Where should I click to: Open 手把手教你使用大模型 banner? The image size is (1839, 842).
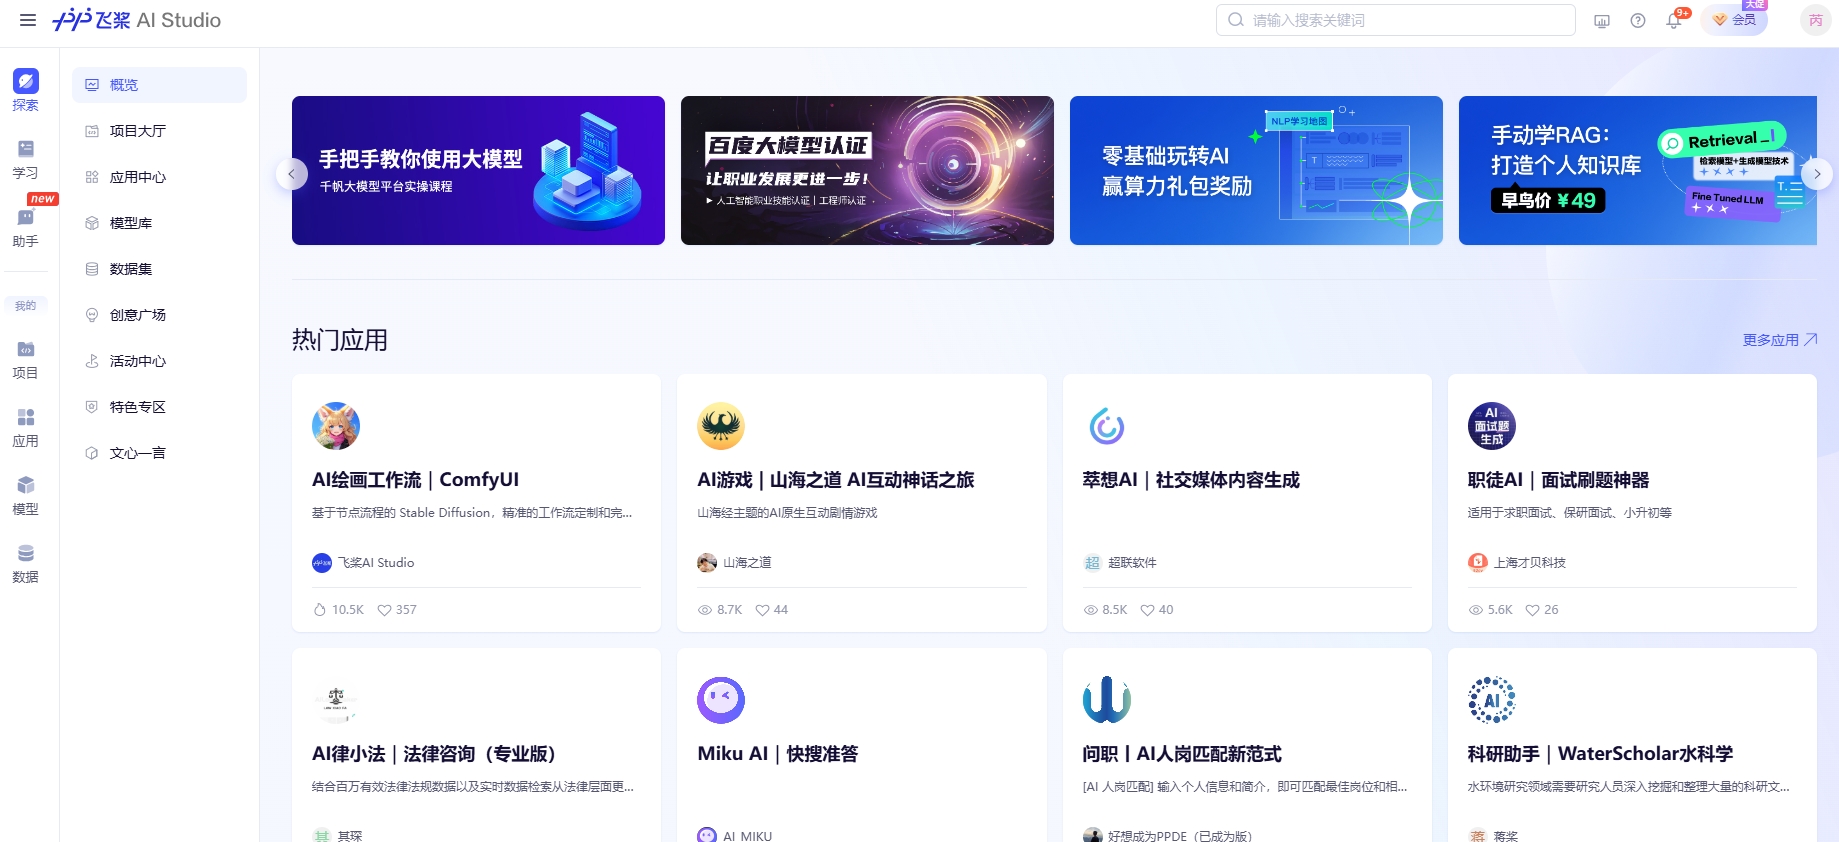(478, 170)
